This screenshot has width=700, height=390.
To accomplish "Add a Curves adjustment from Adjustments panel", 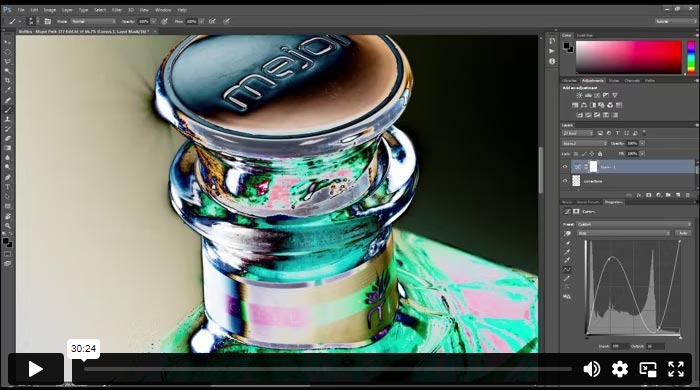I will [x=597, y=95].
